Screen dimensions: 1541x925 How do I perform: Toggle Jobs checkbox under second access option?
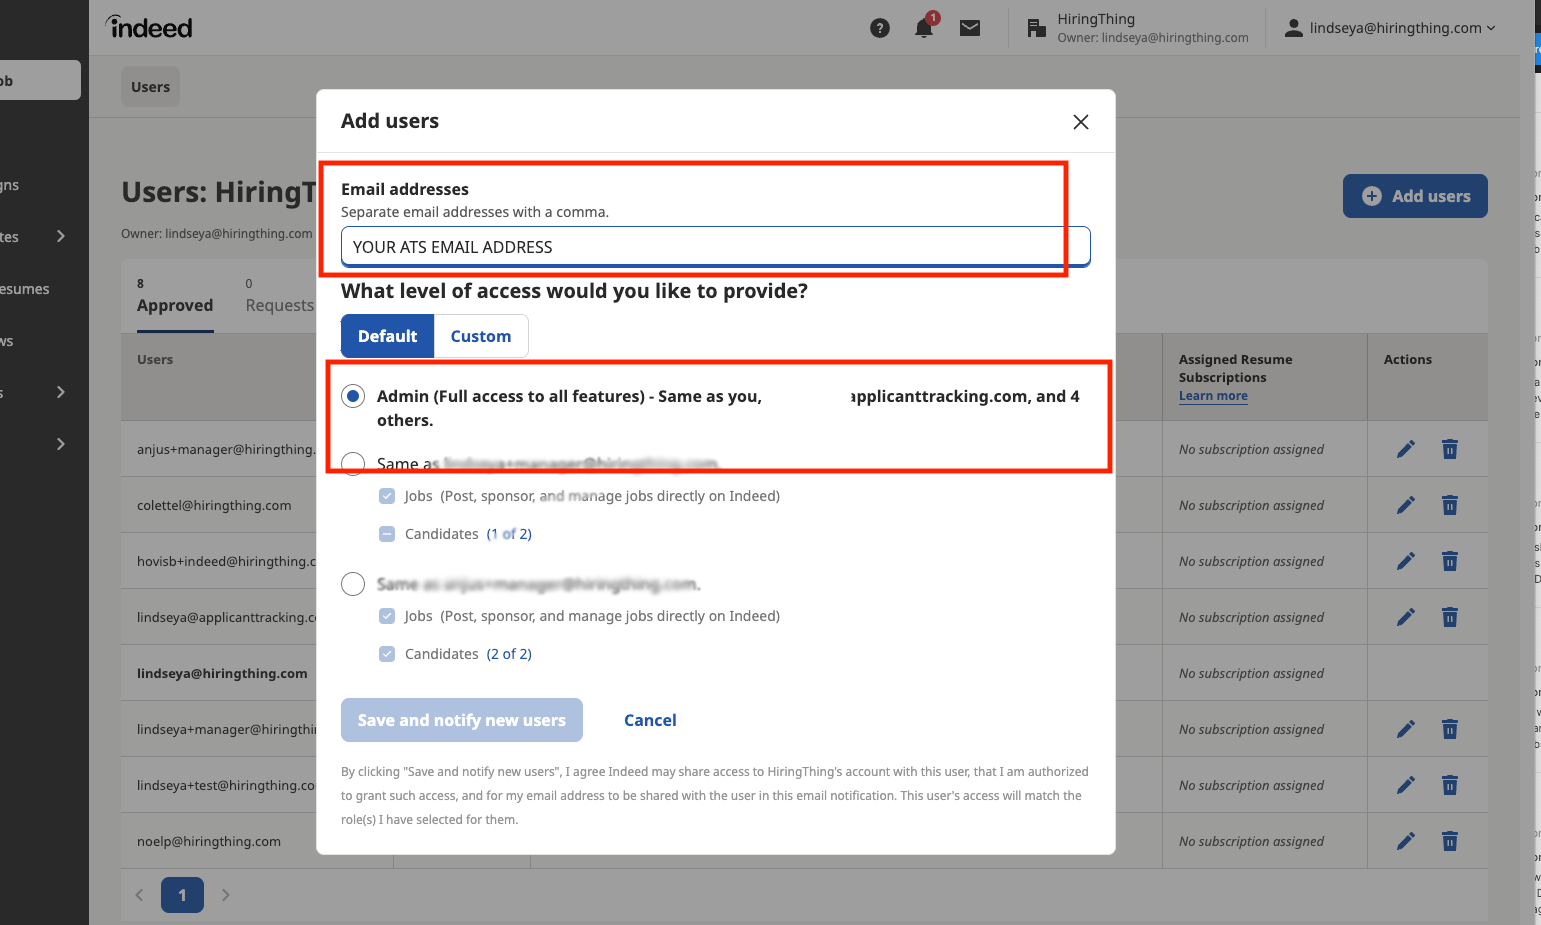click(x=387, y=496)
